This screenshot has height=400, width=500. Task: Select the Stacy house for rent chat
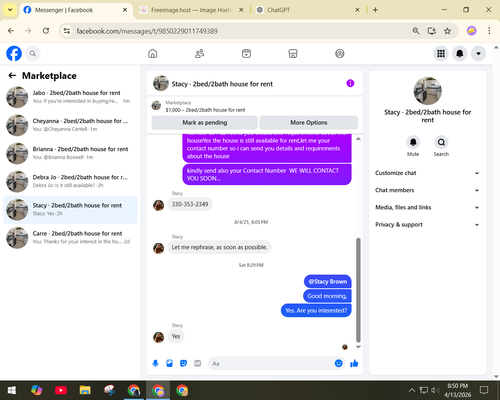tap(70, 210)
